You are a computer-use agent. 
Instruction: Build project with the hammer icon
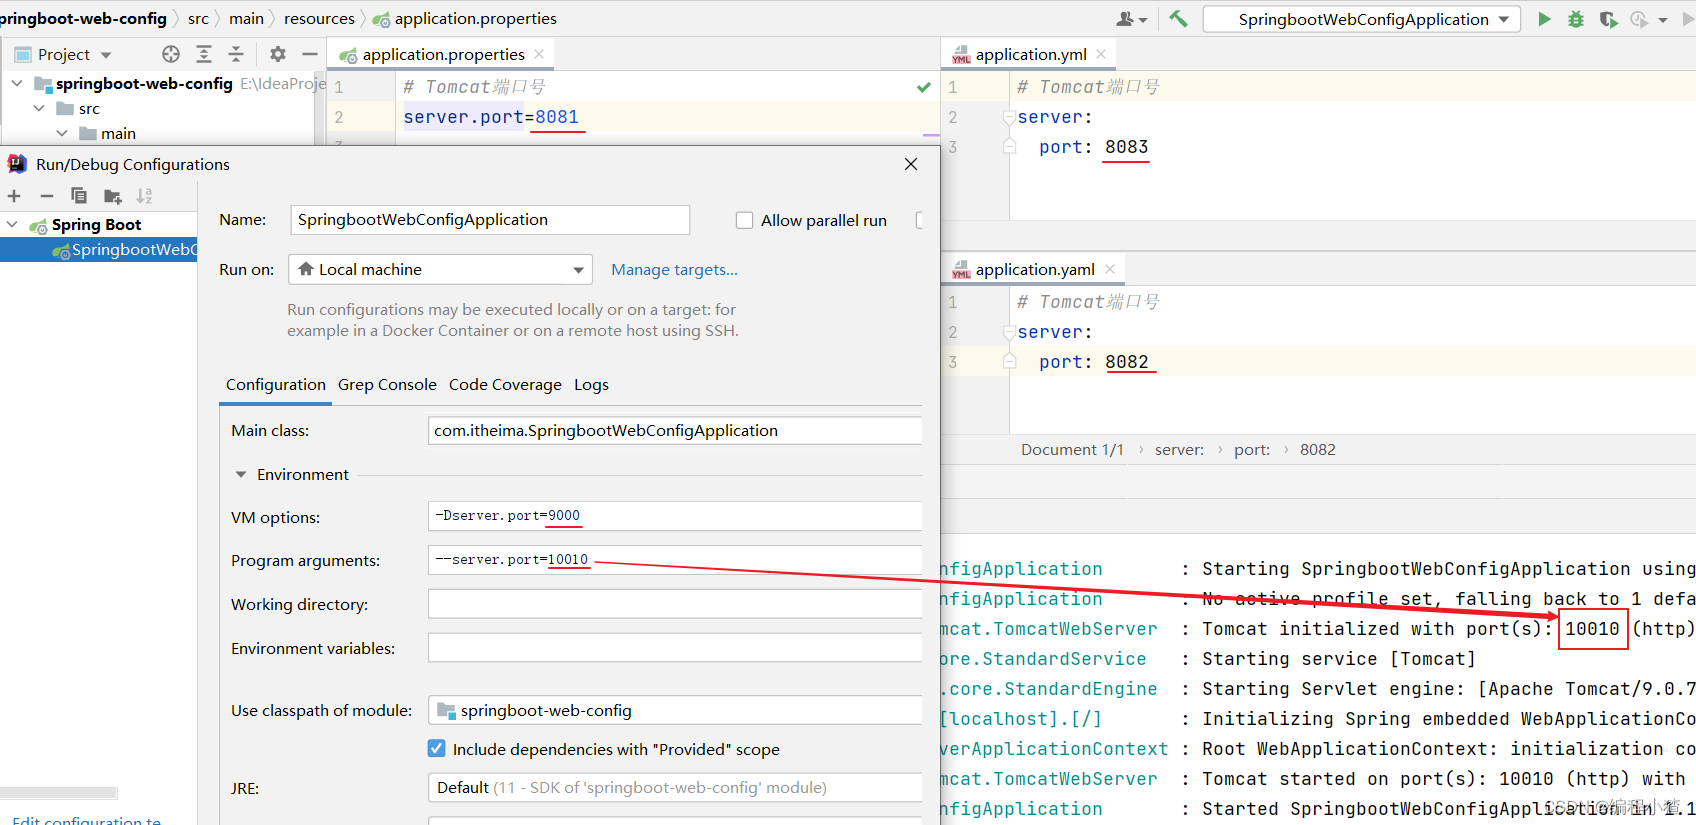1179,19
